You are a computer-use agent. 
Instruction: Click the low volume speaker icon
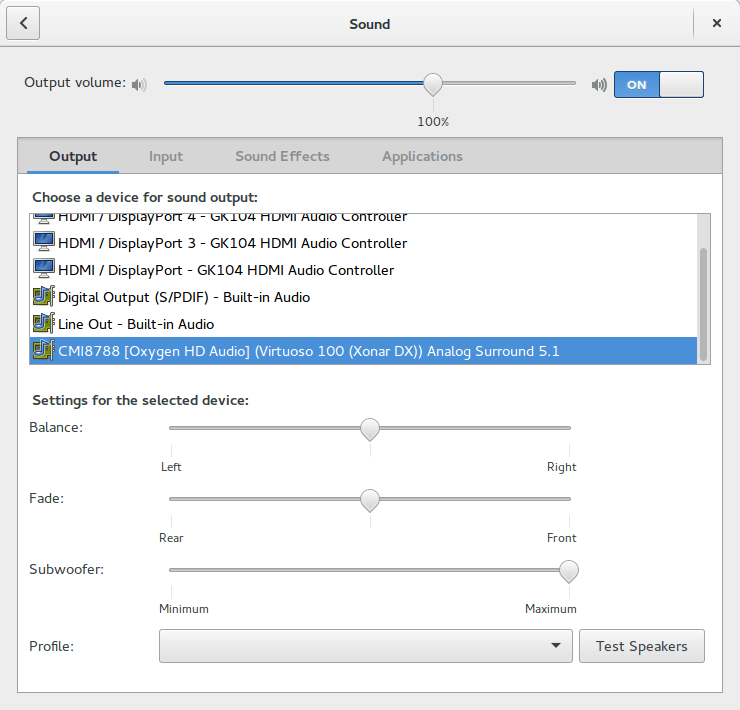pos(139,85)
